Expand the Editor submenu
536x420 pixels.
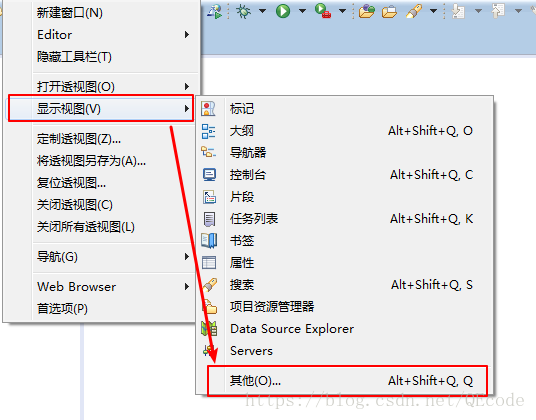[101, 35]
